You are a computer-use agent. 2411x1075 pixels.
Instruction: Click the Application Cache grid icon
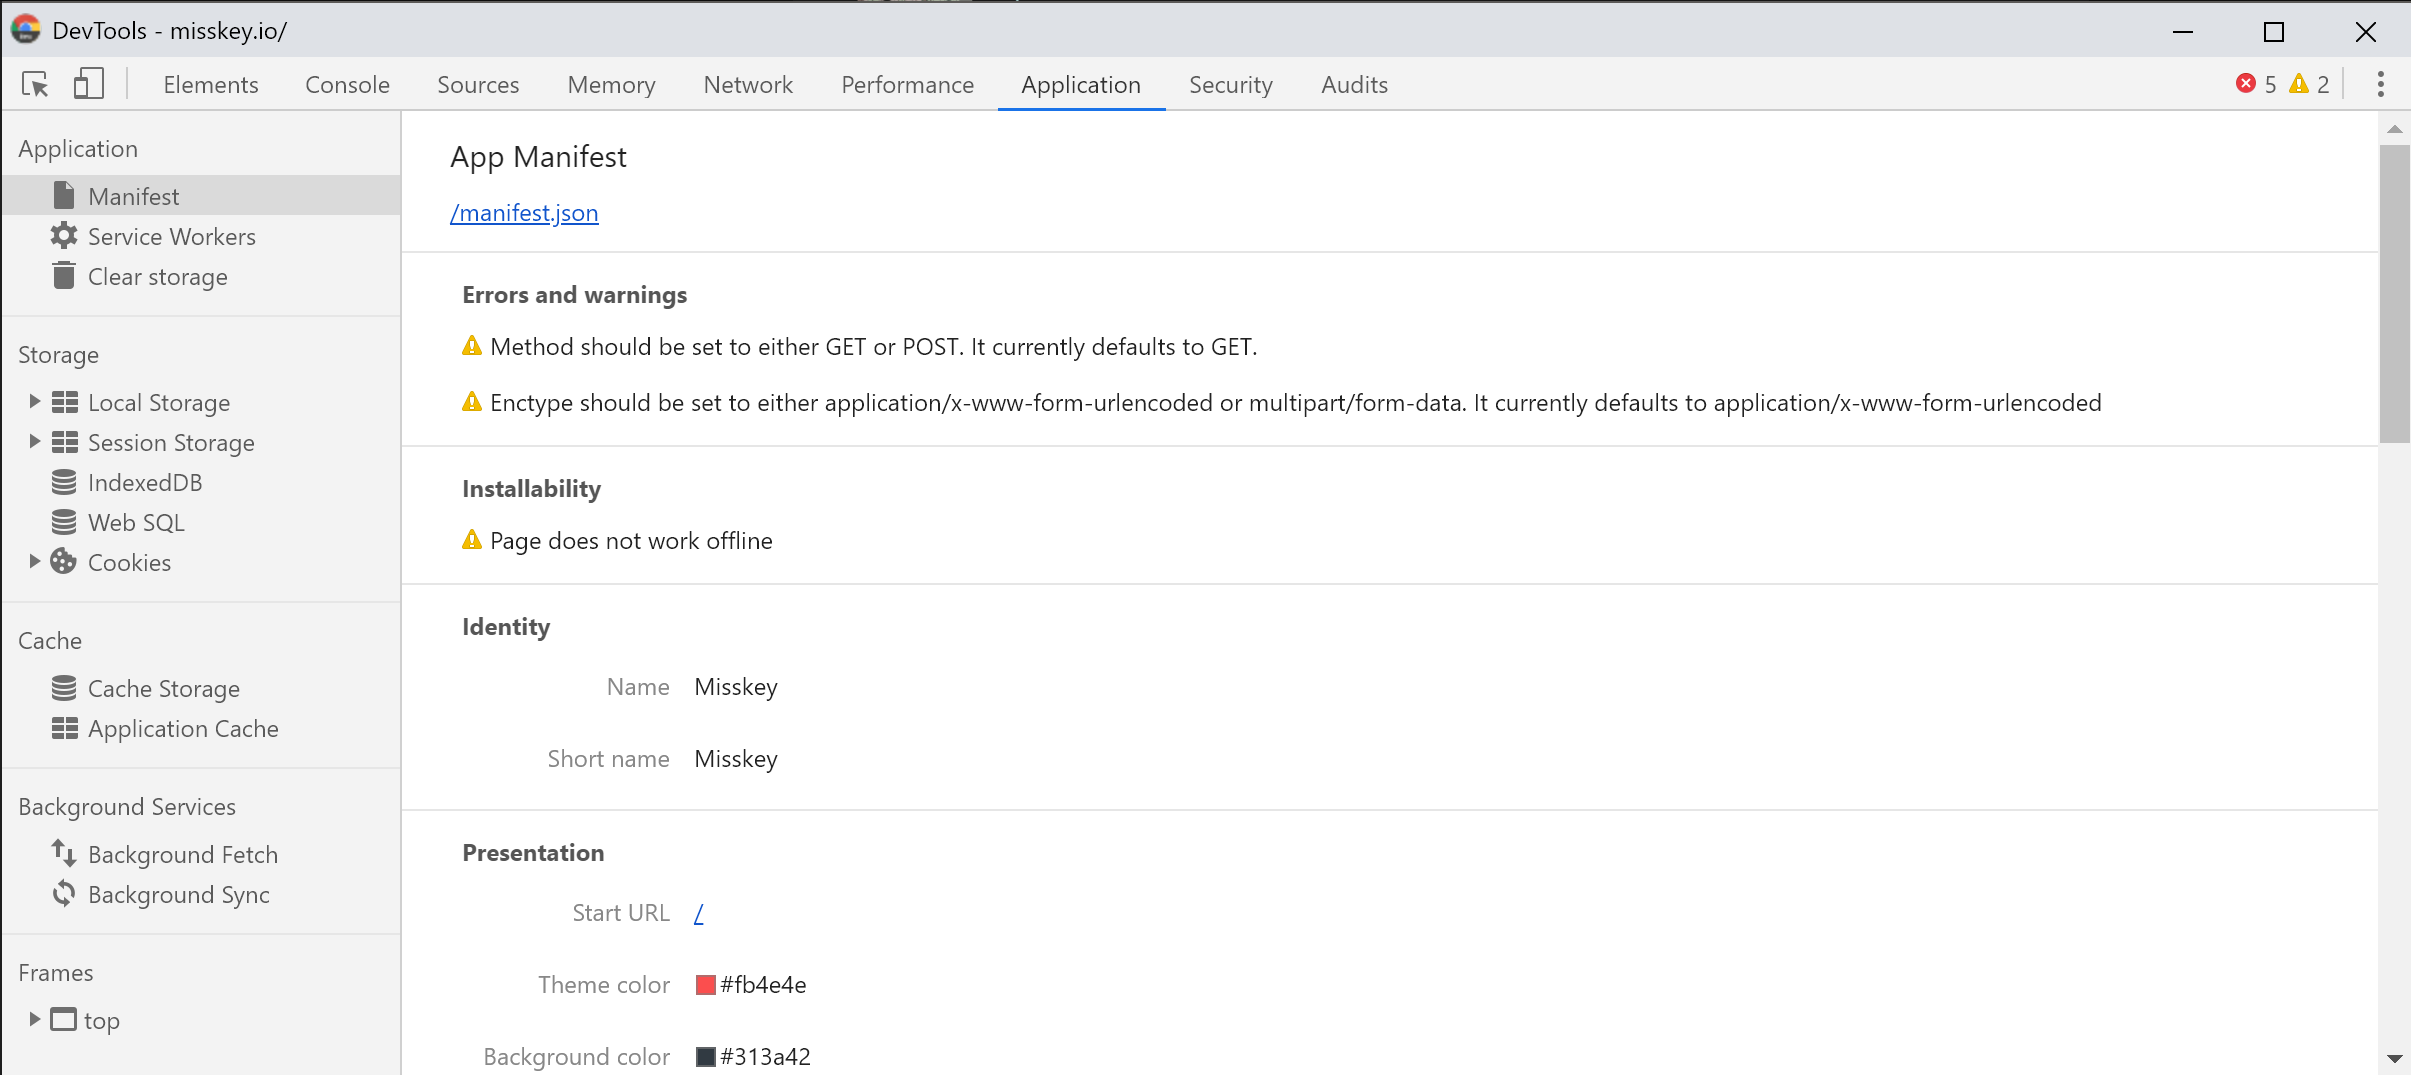coord(65,728)
